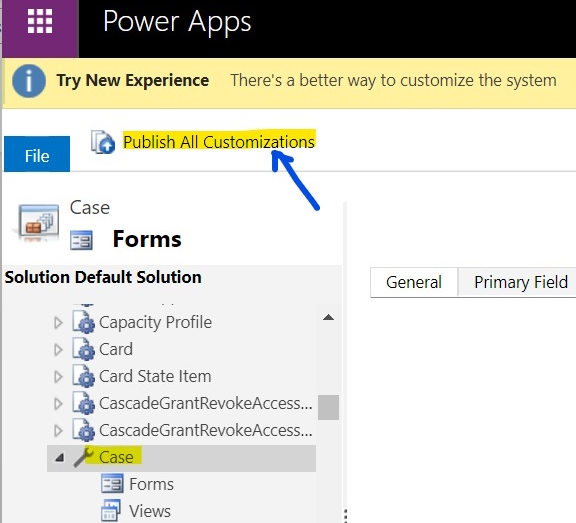Click the Forms icon under Case
The image size is (576, 523).
point(112,484)
